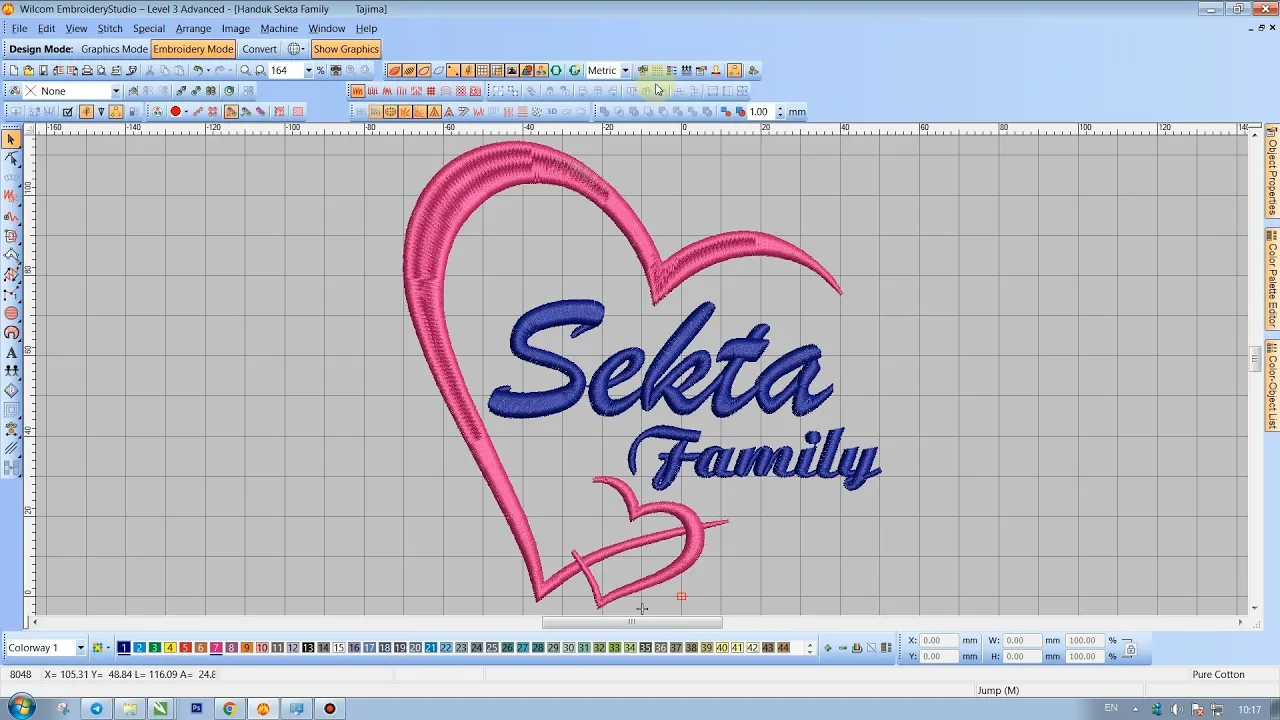
Task: Increment the 1.00 mm spinner
Action: coord(780,109)
